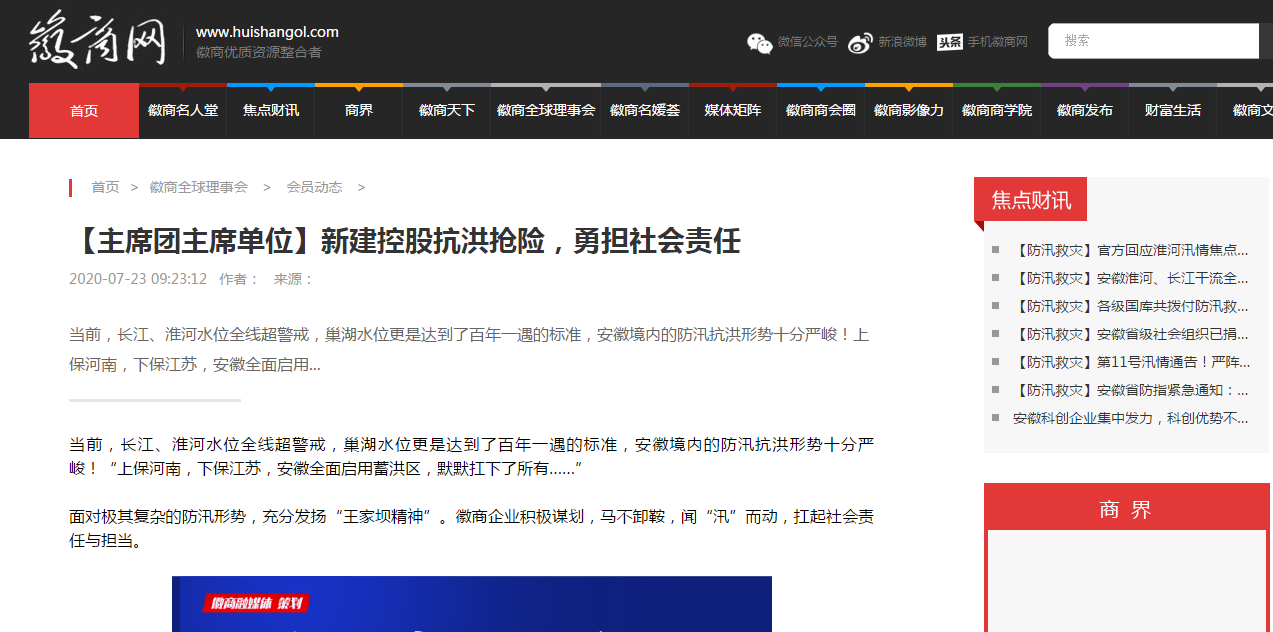This screenshot has width=1273, height=632.
Task: Click the 首页 breadcrumb link
Action: point(105,187)
